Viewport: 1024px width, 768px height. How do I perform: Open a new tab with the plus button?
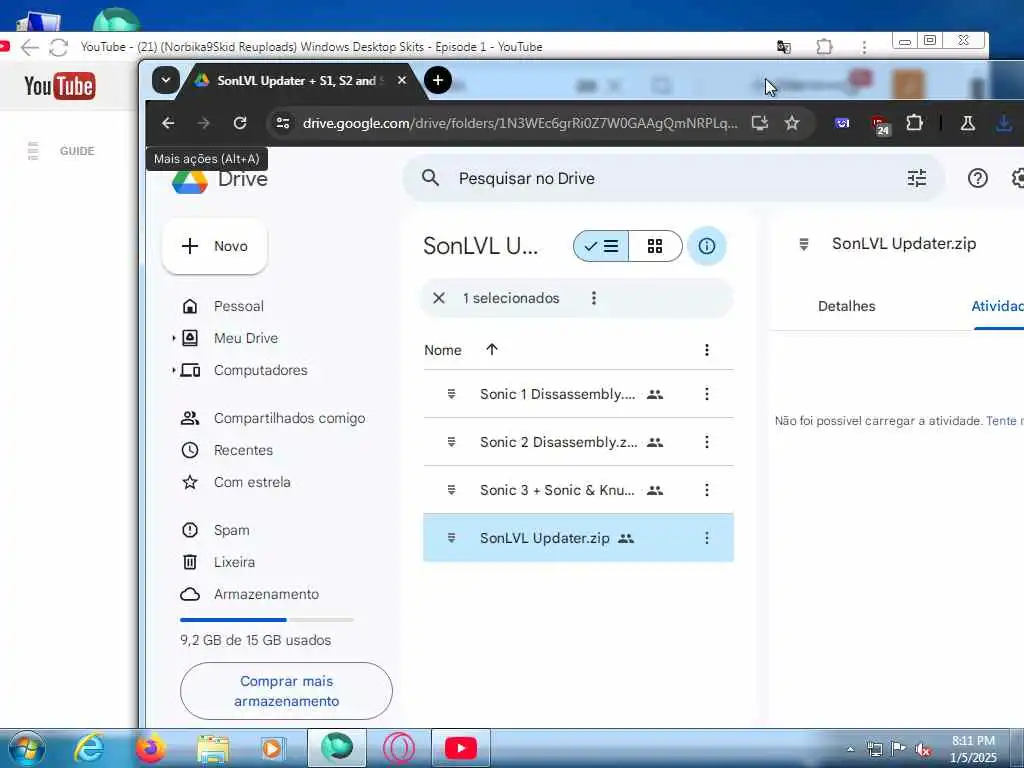[x=438, y=80]
